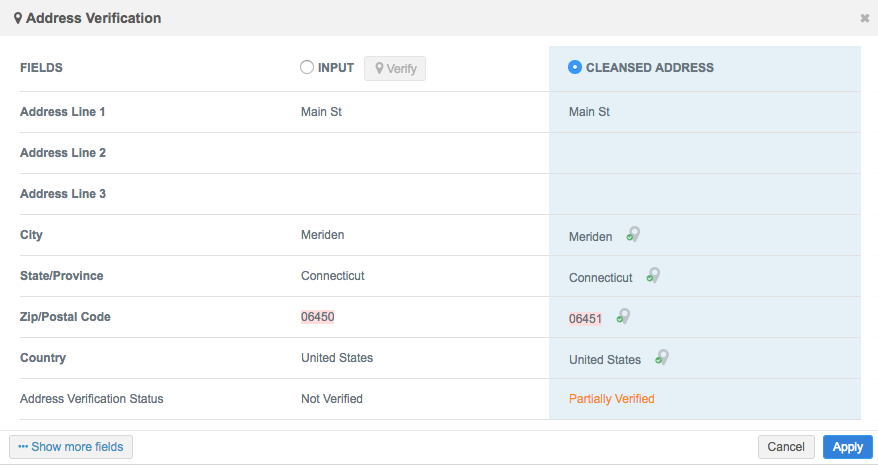Click the input zip code 06450
878x465 pixels.
[x=318, y=317]
